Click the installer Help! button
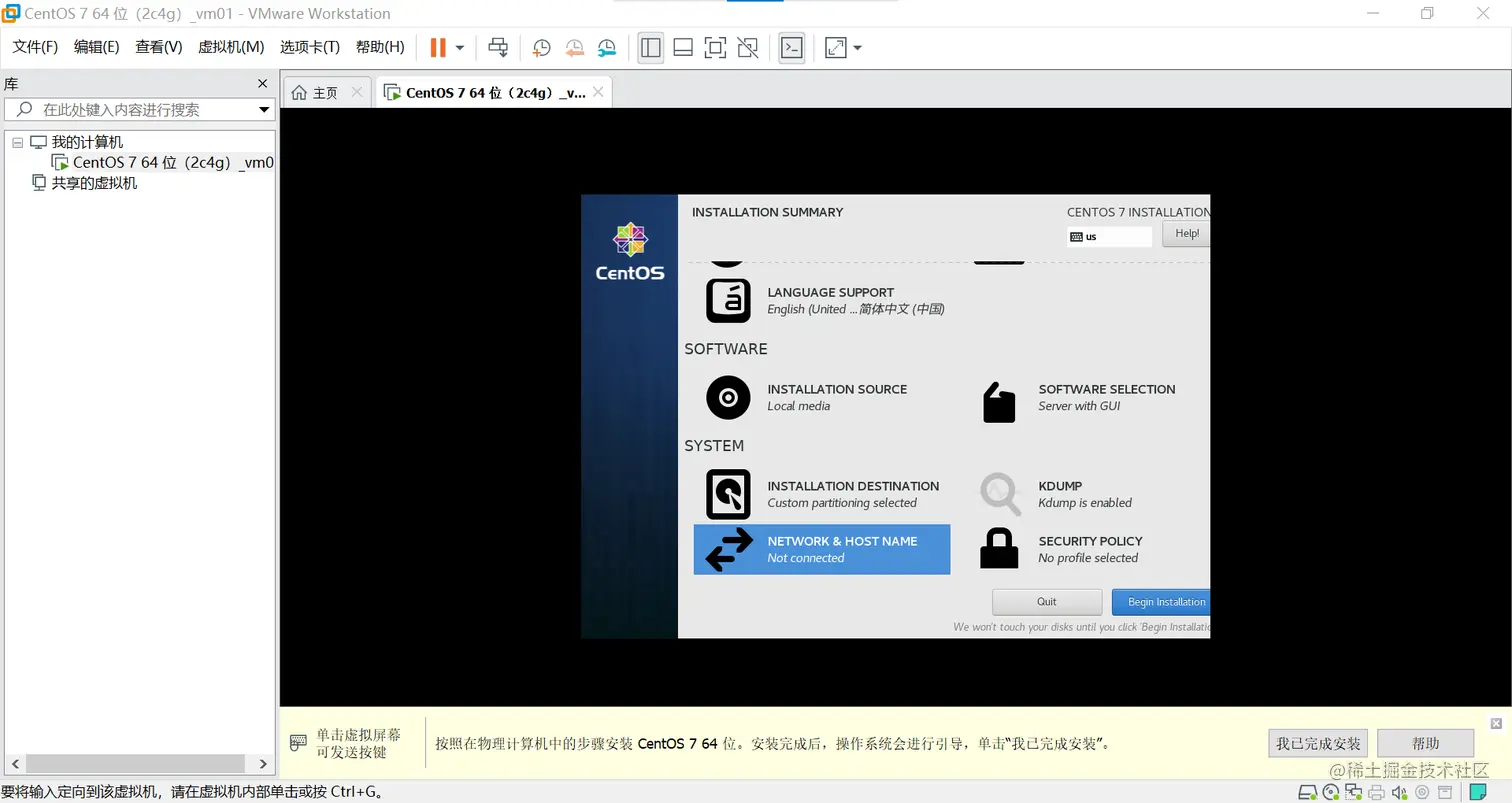Screen dimensions: 1512x803 tap(1186, 233)
